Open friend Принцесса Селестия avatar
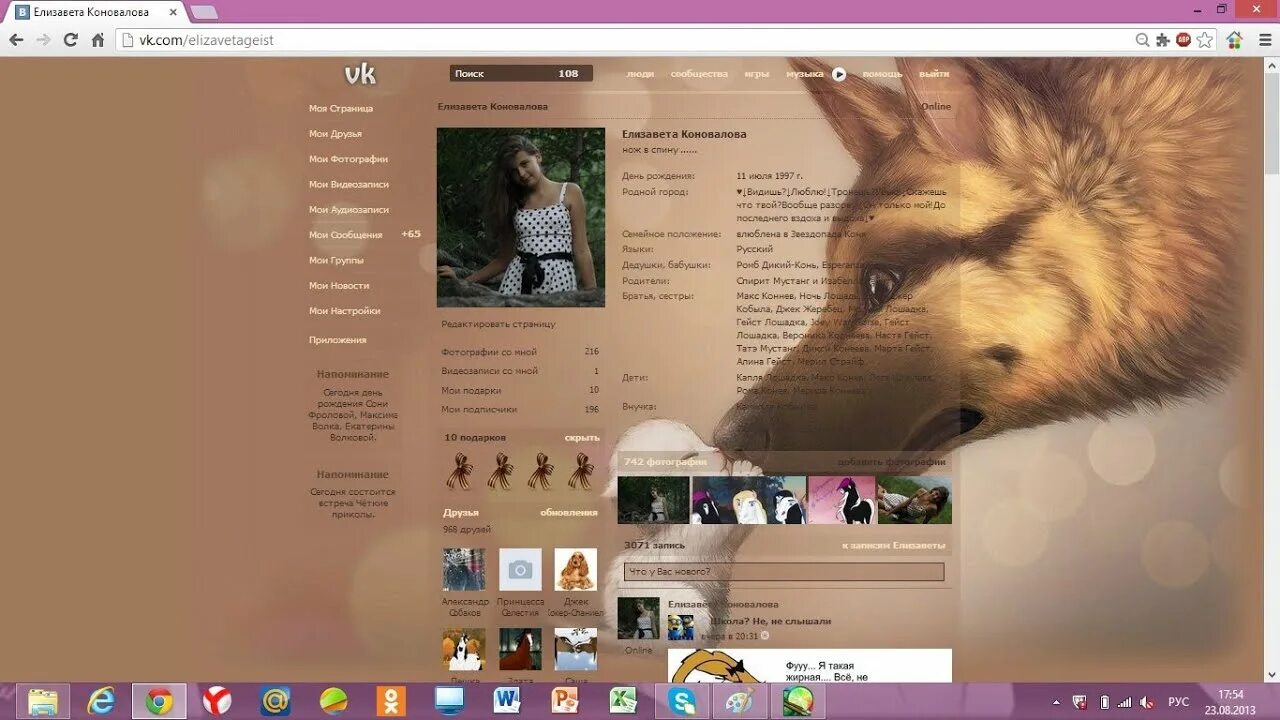Image resolution: width=1280 pixels, height=720 pixels. click(520, 569)
